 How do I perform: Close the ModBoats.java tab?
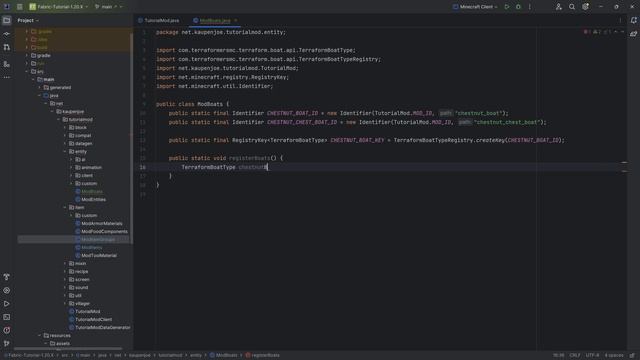(236, 20)
